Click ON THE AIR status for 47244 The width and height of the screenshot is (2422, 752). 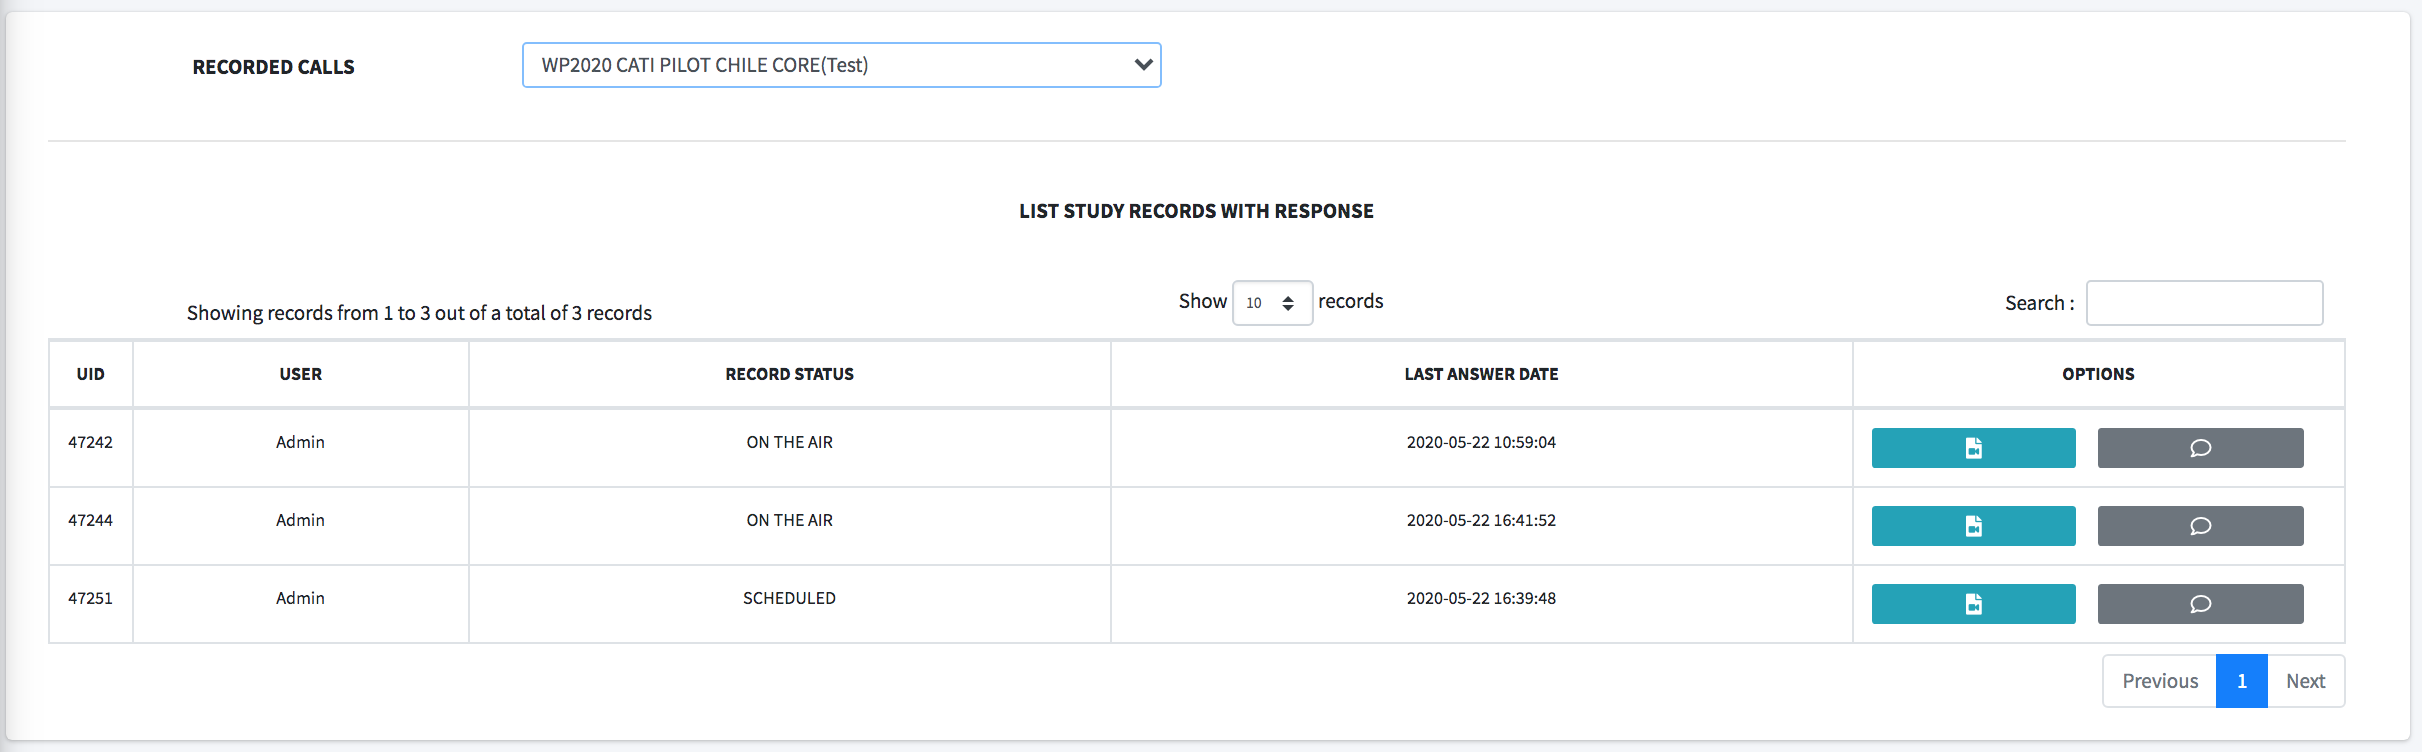[x=789, y=520]
